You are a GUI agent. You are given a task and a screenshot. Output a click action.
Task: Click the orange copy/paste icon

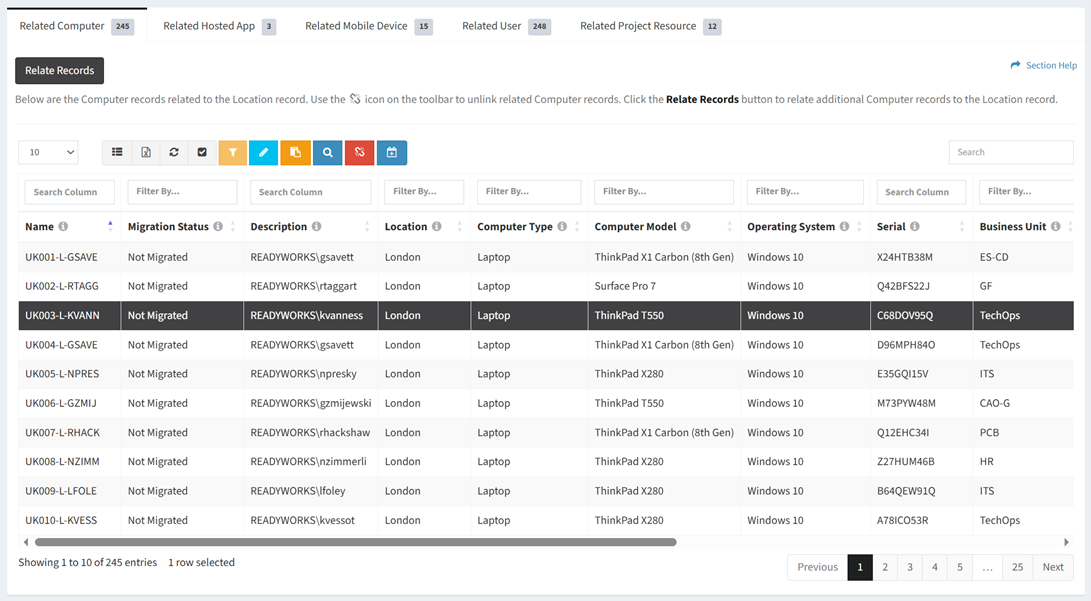pos(295,152)
